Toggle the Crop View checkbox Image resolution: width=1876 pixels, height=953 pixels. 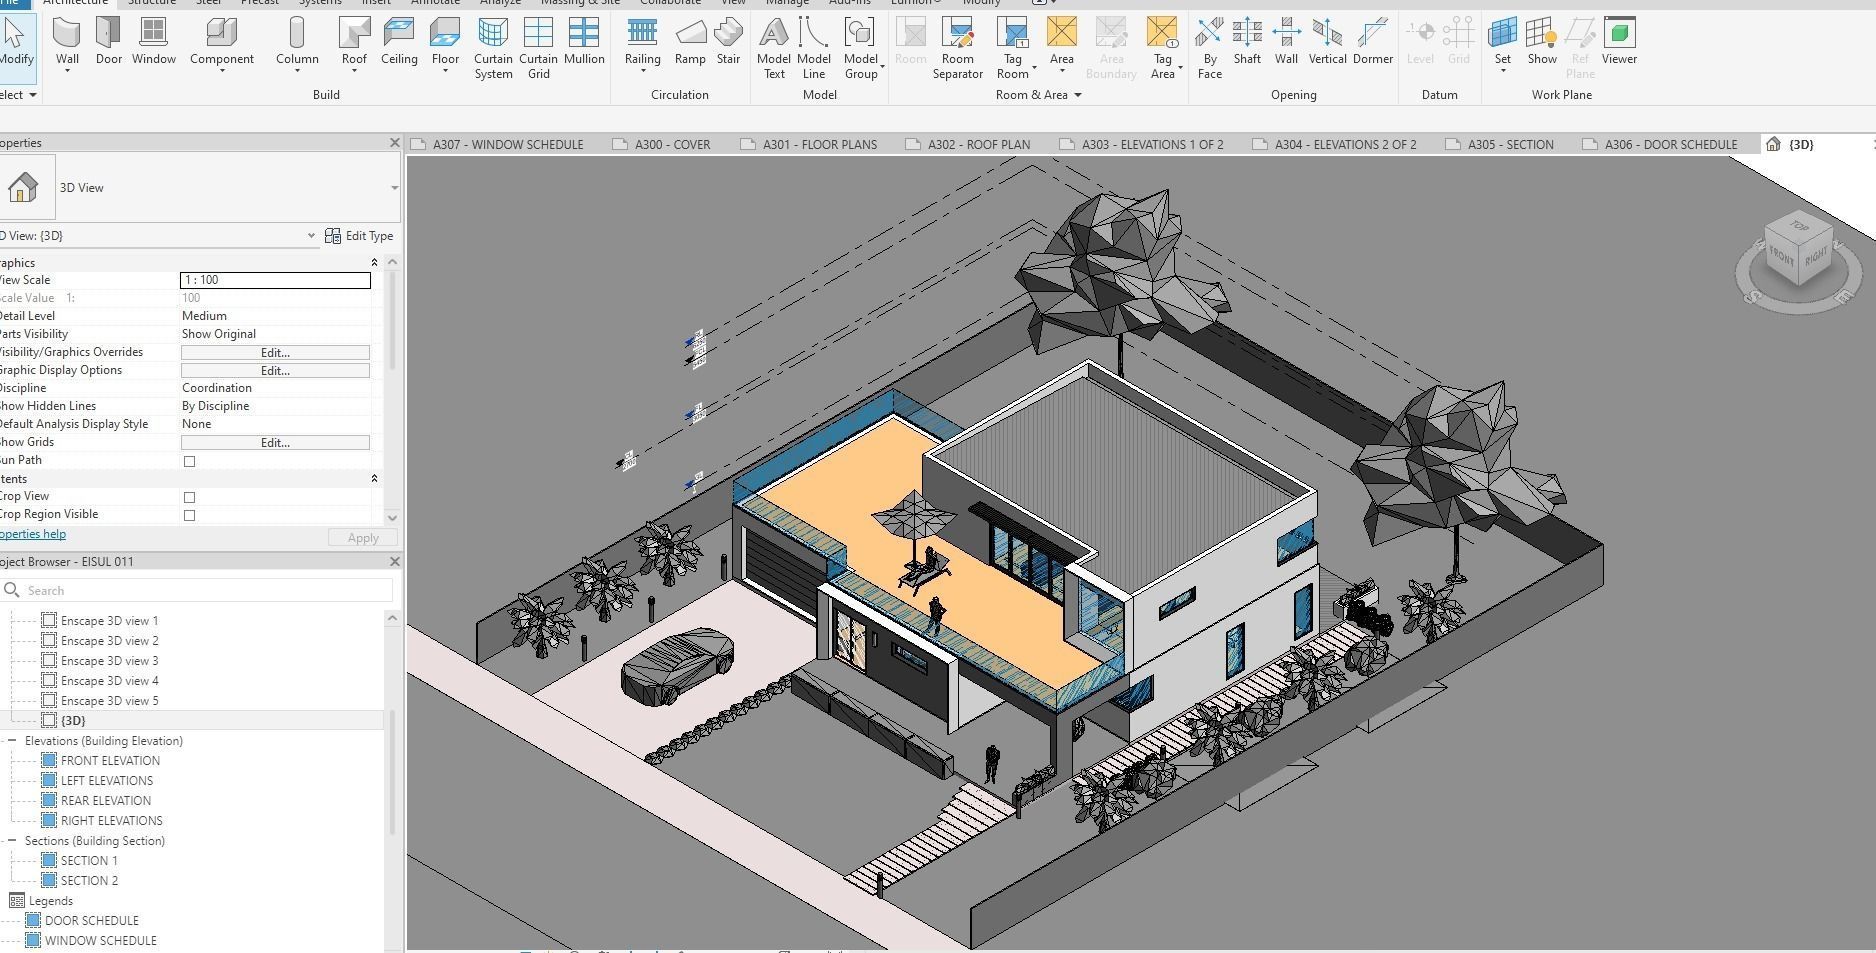pos(189,497)
